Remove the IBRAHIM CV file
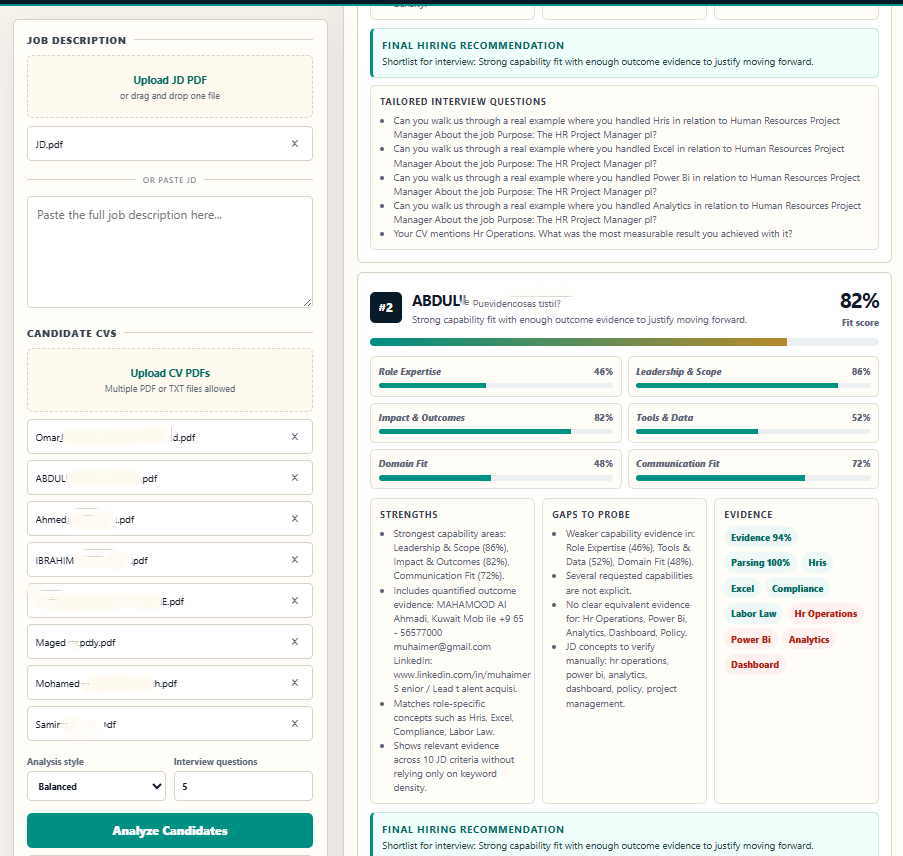 (294, 559)
